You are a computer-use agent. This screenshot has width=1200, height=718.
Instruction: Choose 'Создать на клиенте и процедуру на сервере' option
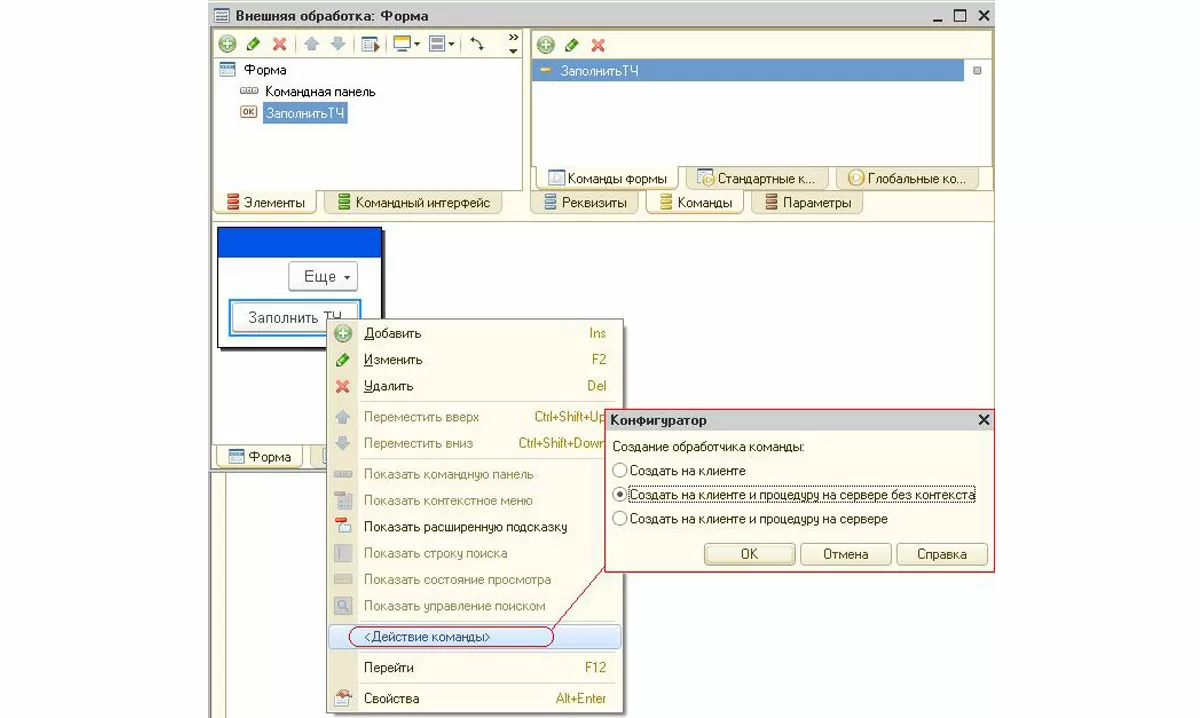click(x=620, y=519)
